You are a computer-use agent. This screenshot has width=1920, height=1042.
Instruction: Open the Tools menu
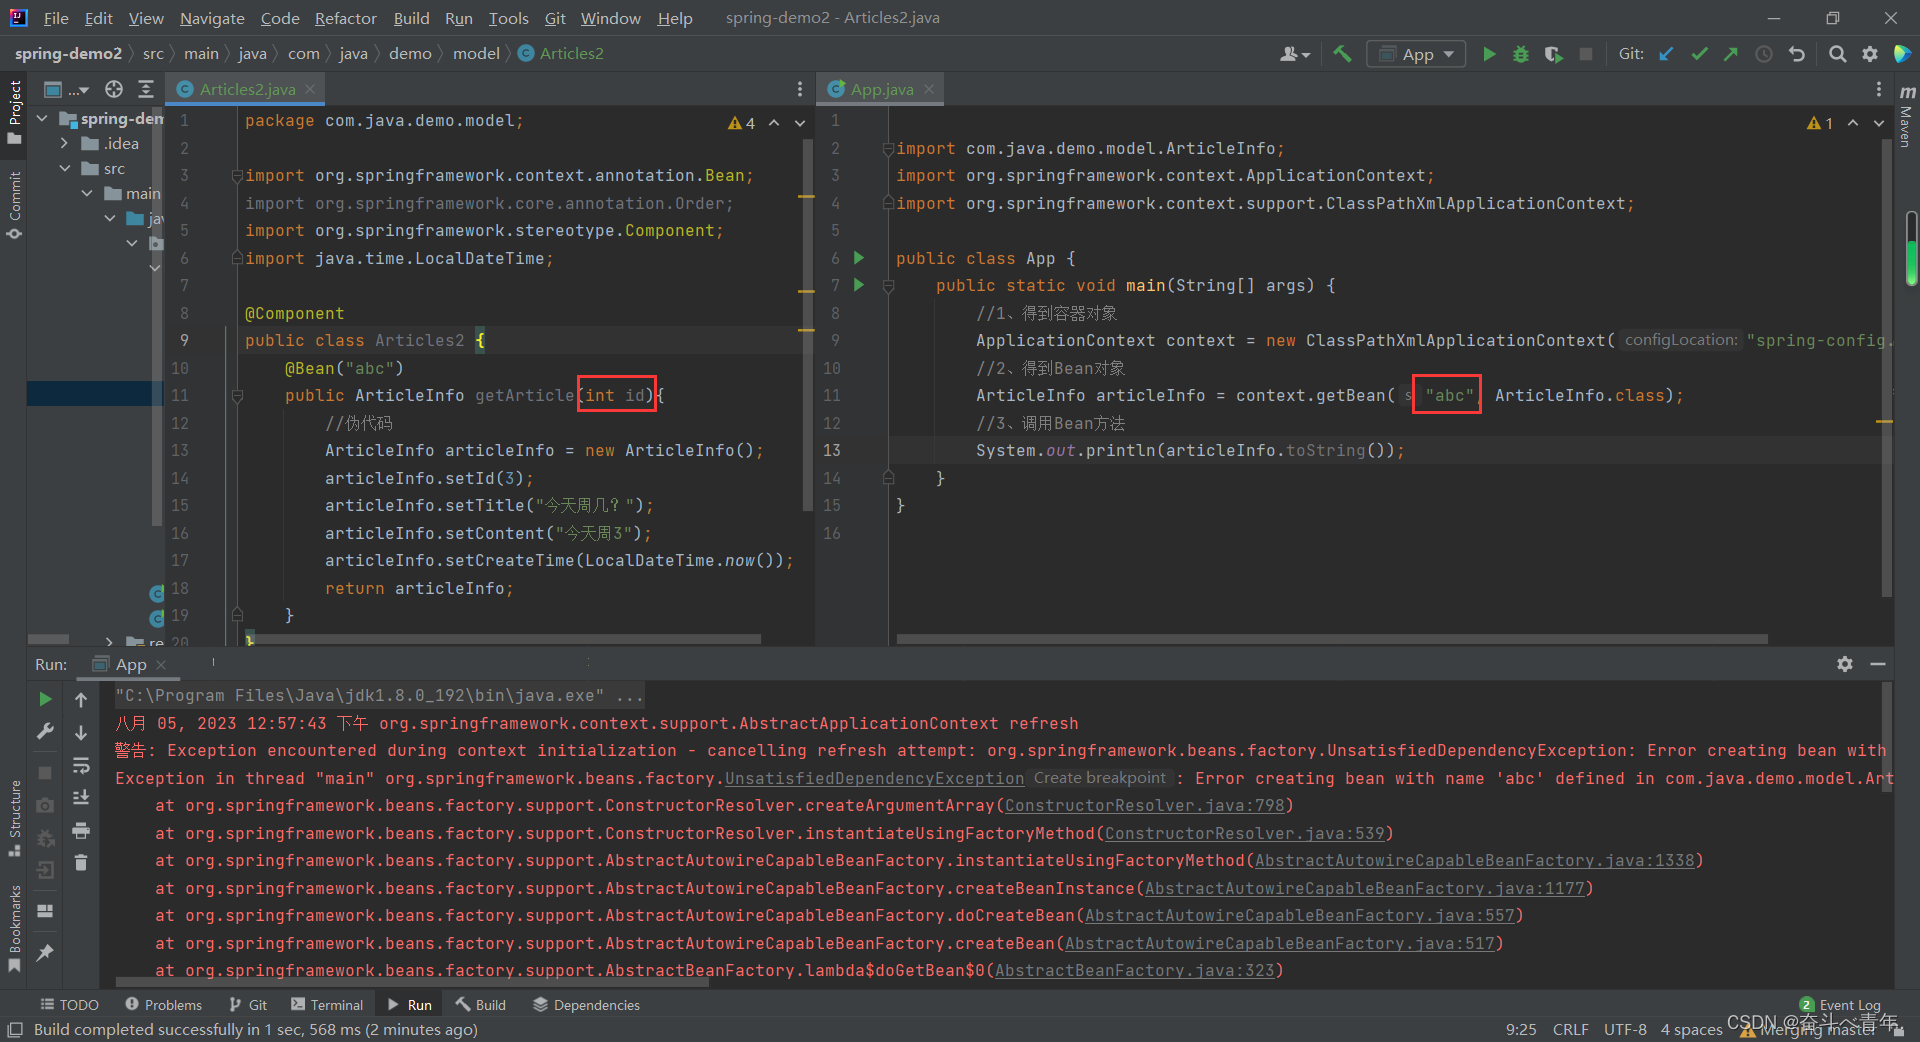pyautogui.click(x=508, y=18)
